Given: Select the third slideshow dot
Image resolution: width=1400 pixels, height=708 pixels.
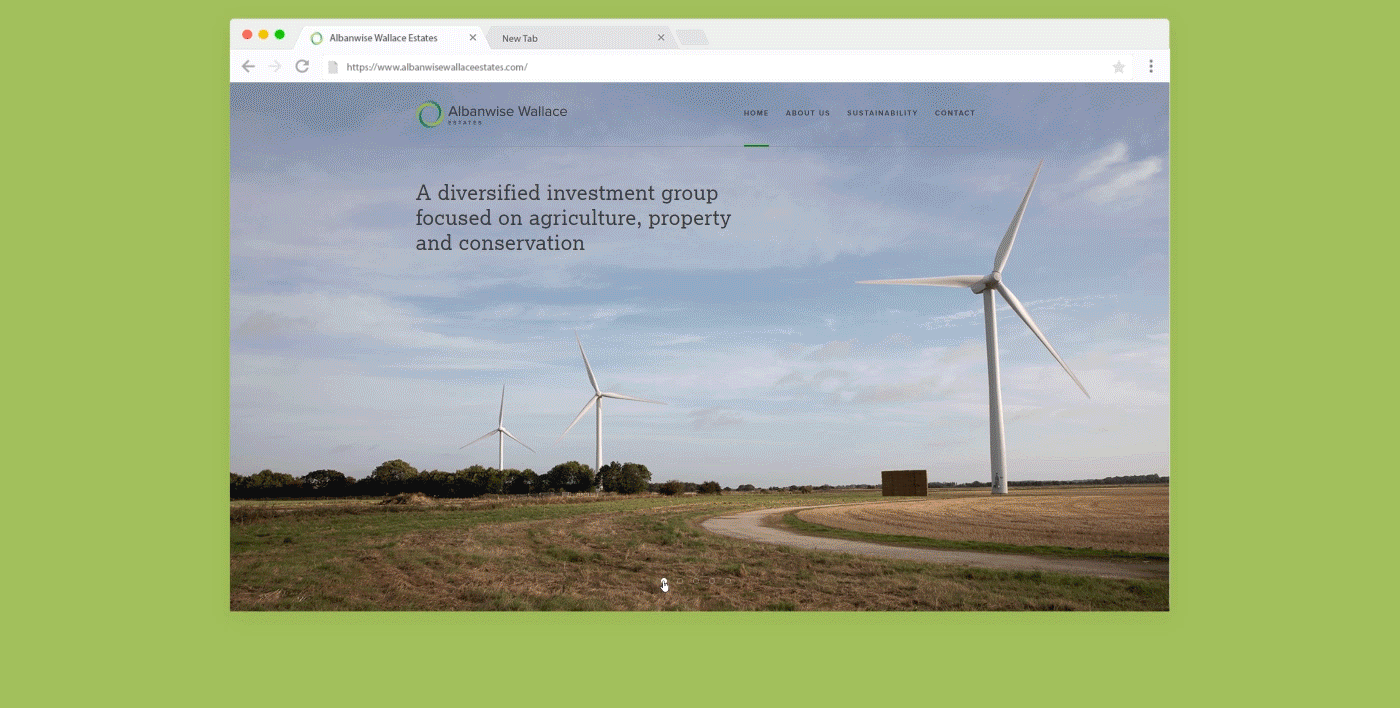Looking at the screenshot, I should [696, 581].
